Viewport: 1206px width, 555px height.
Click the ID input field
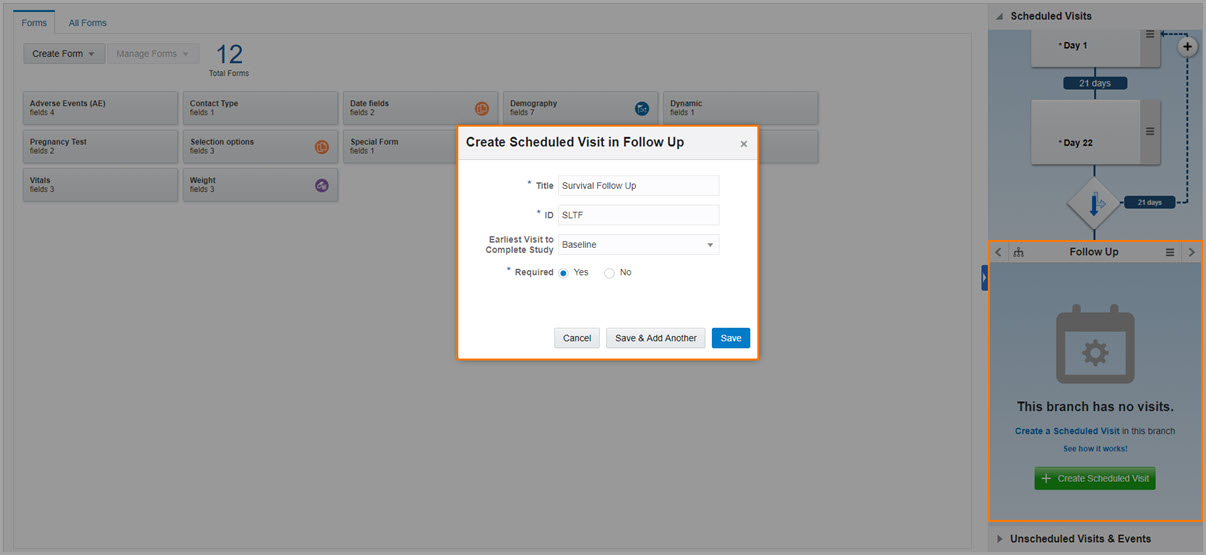(x=638, y=214)
